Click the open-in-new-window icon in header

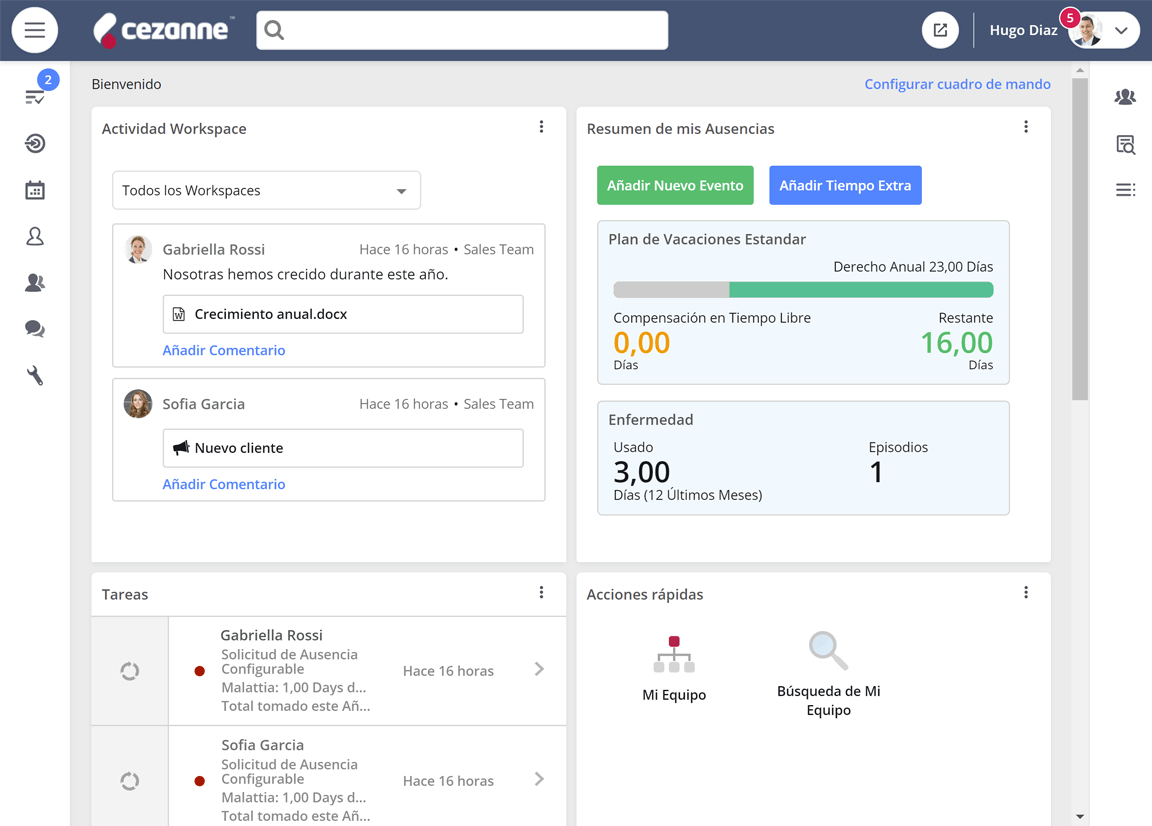click(940, 30)
